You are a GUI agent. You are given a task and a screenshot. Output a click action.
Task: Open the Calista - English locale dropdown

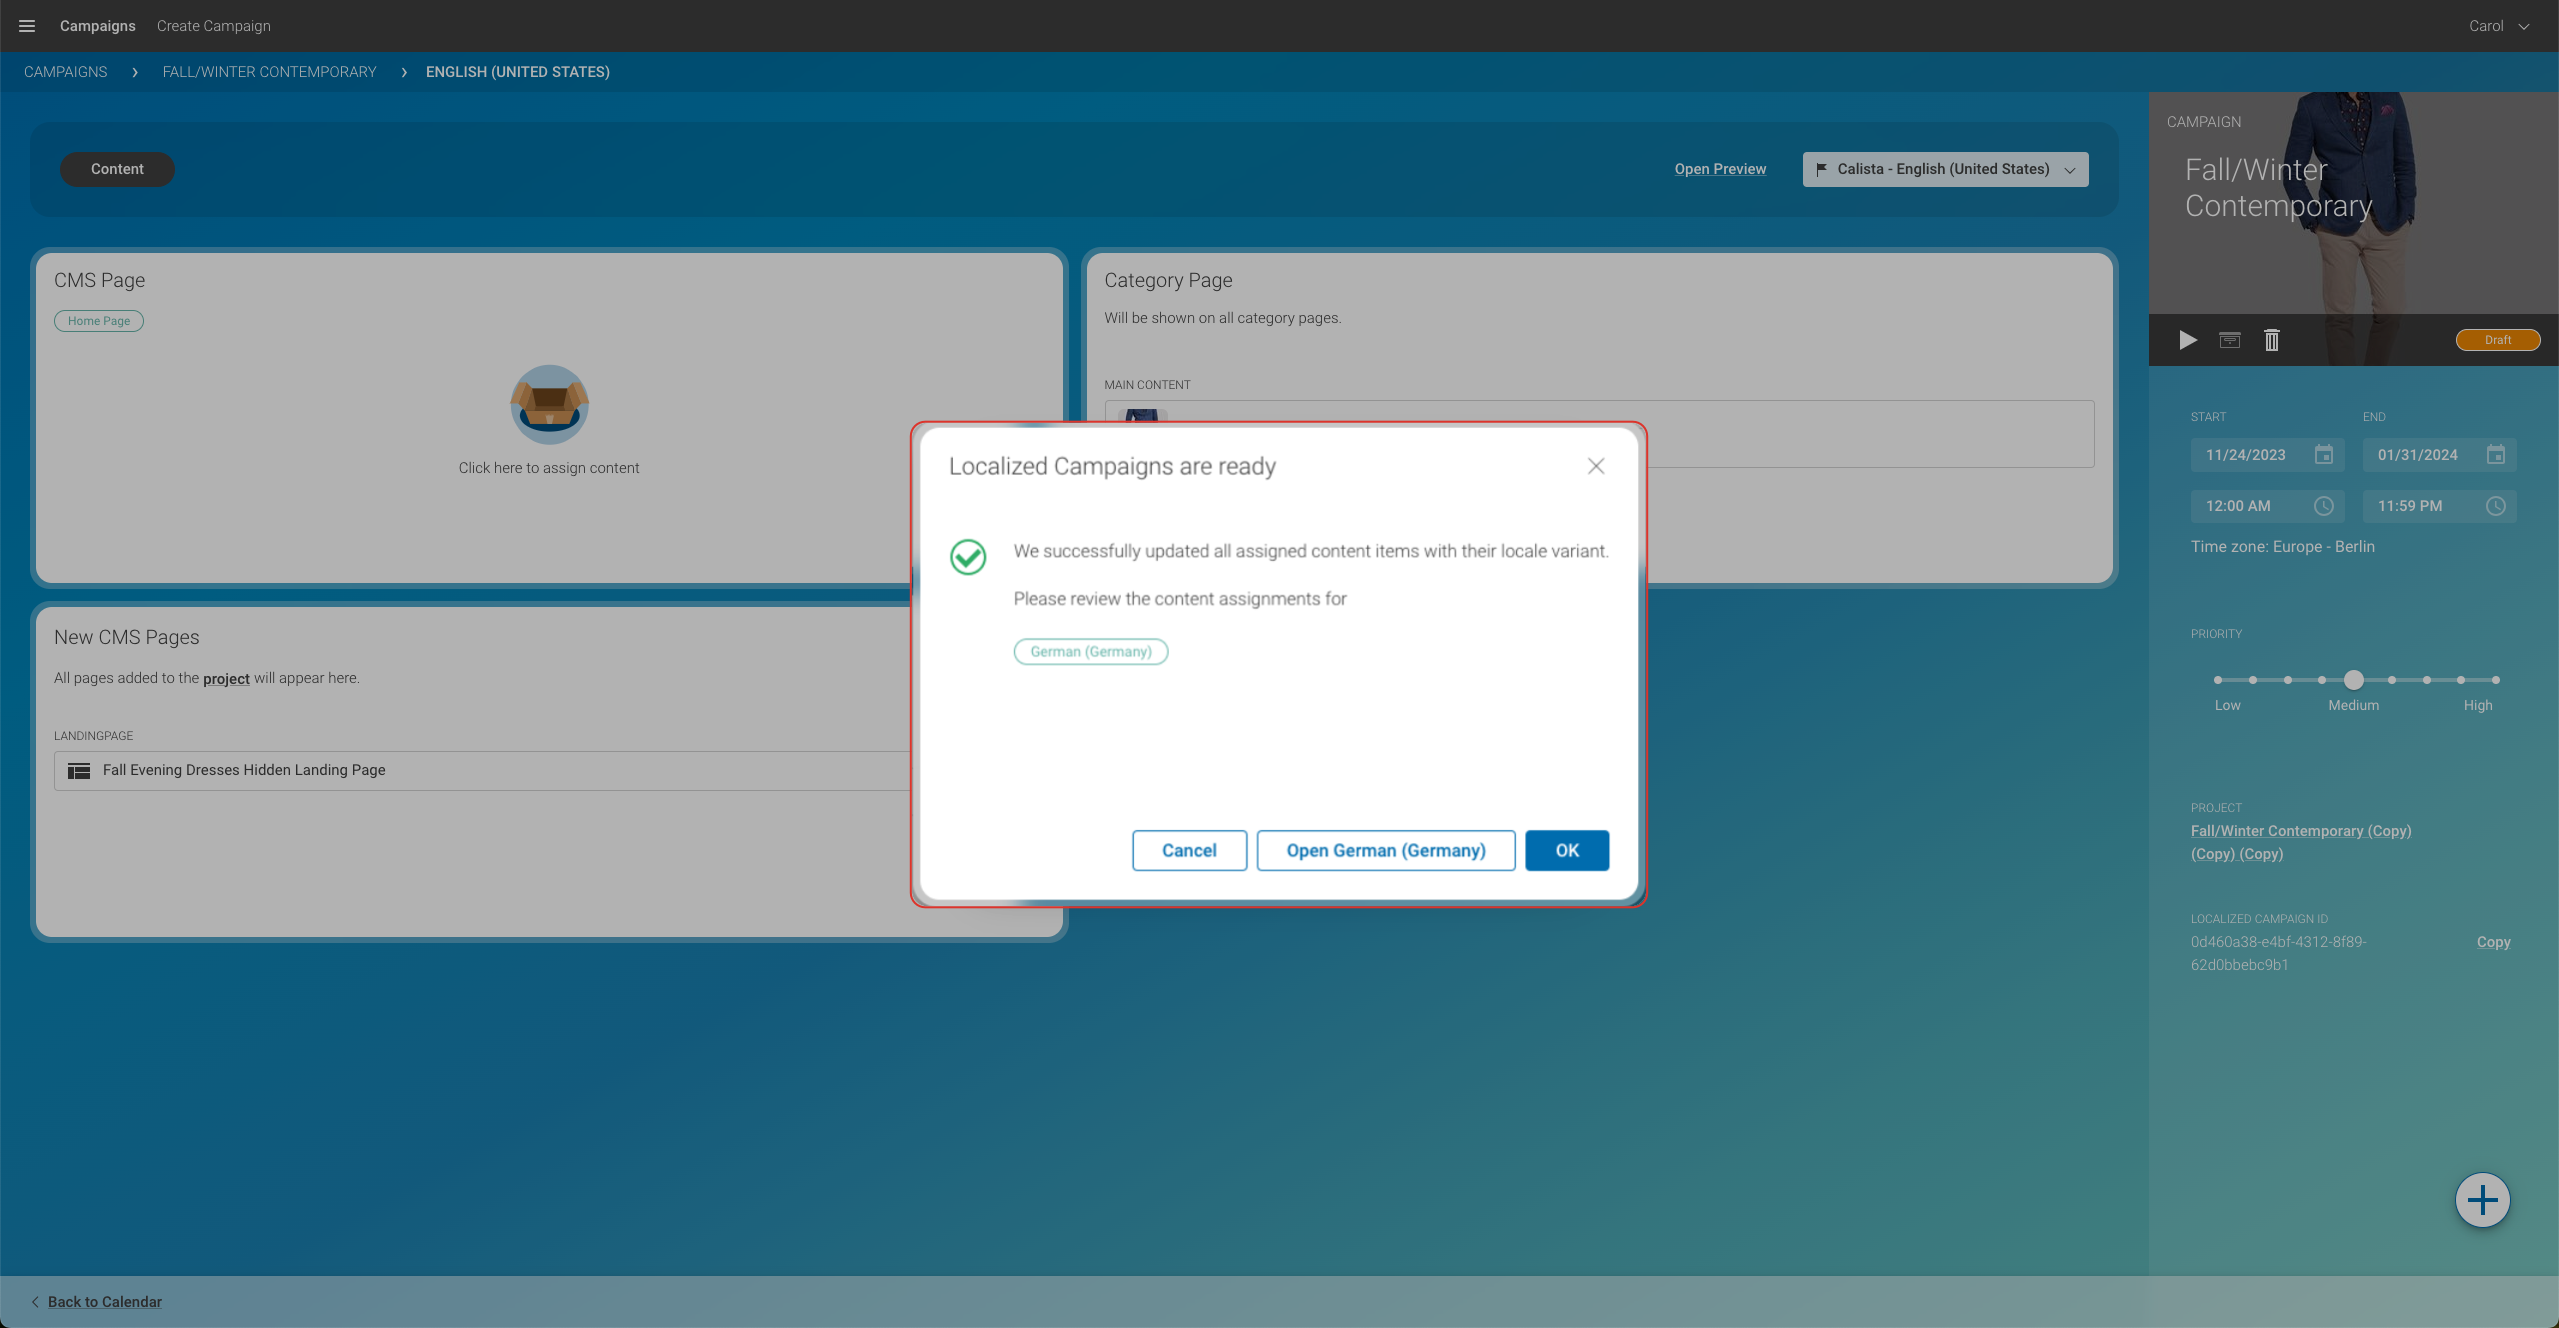[x=1944, y=169]
